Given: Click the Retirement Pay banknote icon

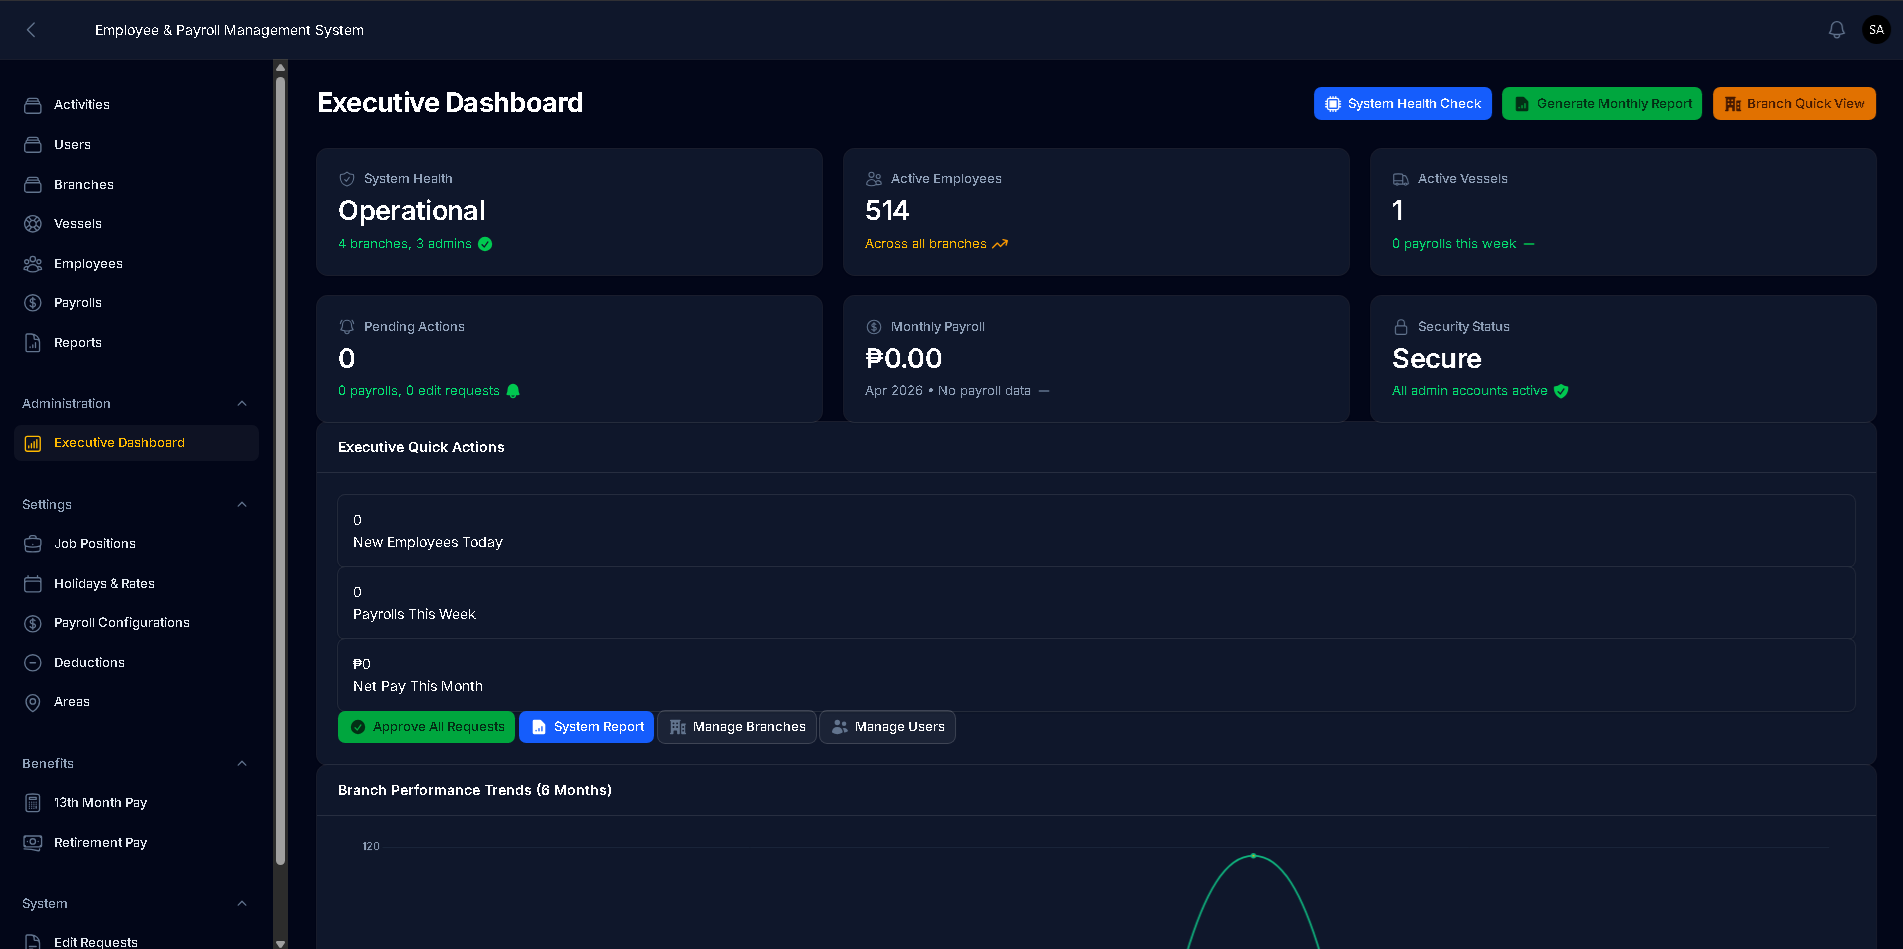Looking at the screenshot, I should [33, 843].
